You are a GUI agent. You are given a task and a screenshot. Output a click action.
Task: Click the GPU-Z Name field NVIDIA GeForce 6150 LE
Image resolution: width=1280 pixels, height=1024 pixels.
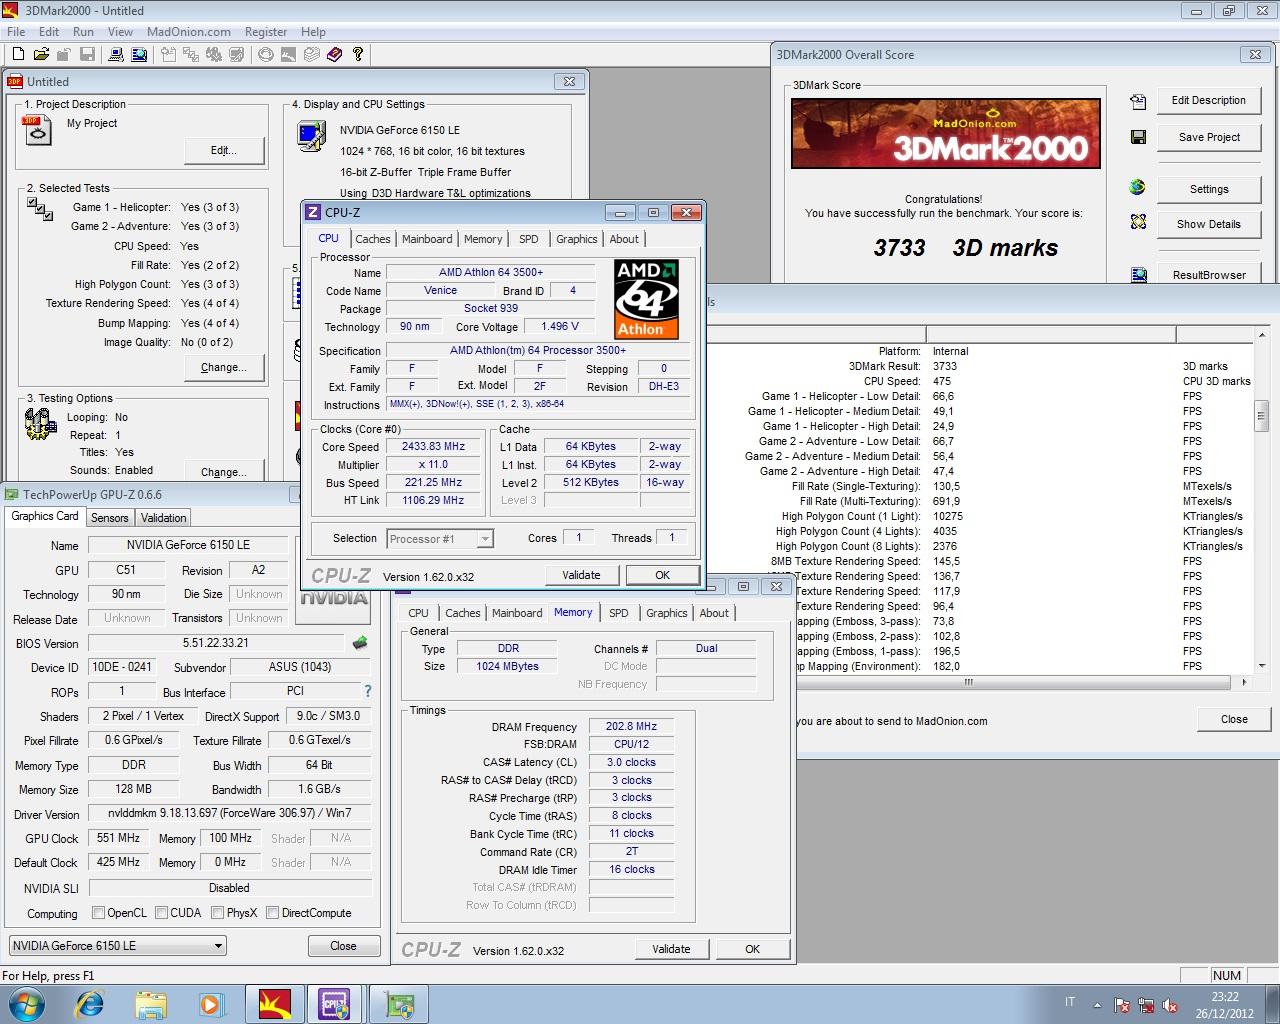(188, 545)
